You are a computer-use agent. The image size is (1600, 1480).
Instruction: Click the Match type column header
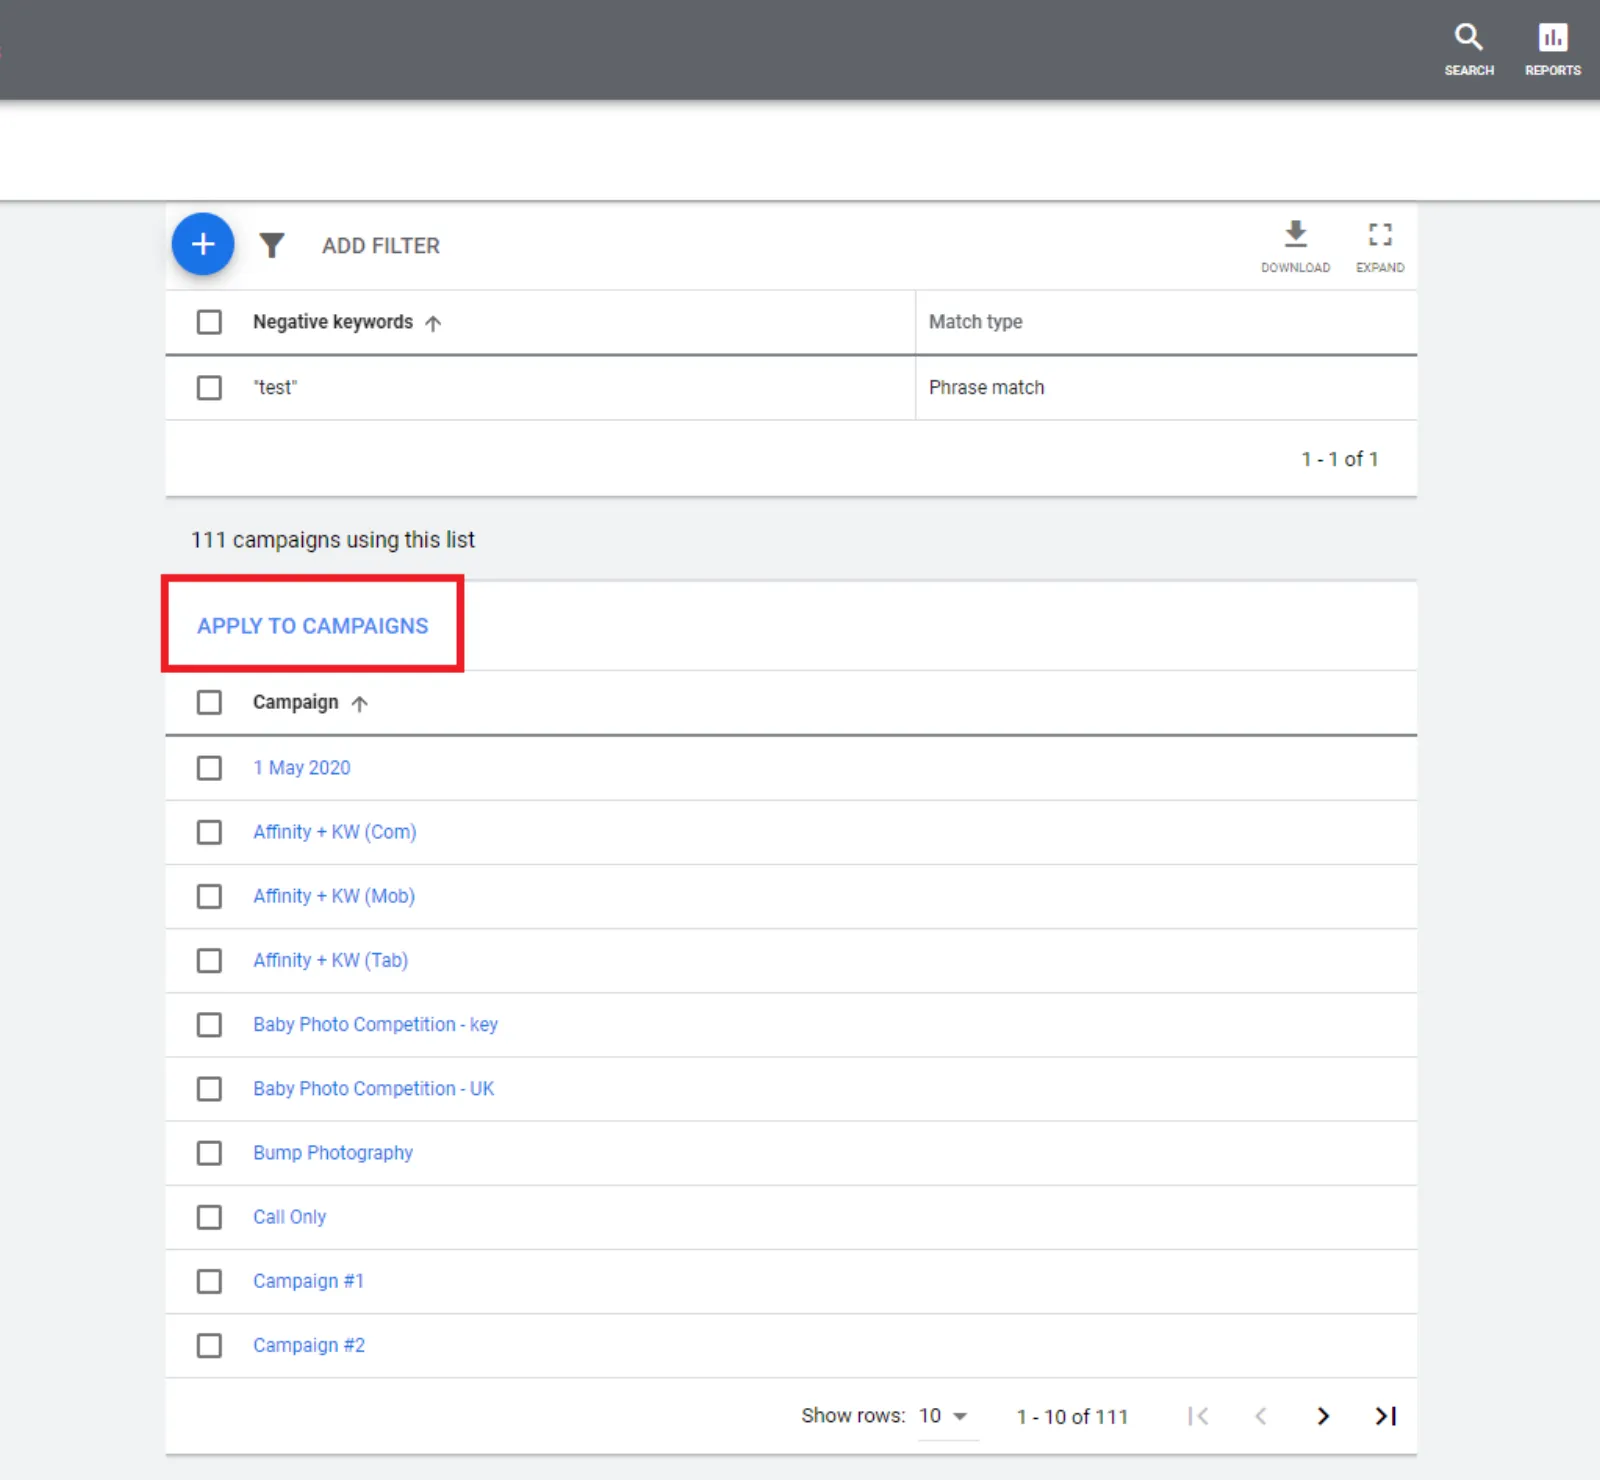pos(975,322)
